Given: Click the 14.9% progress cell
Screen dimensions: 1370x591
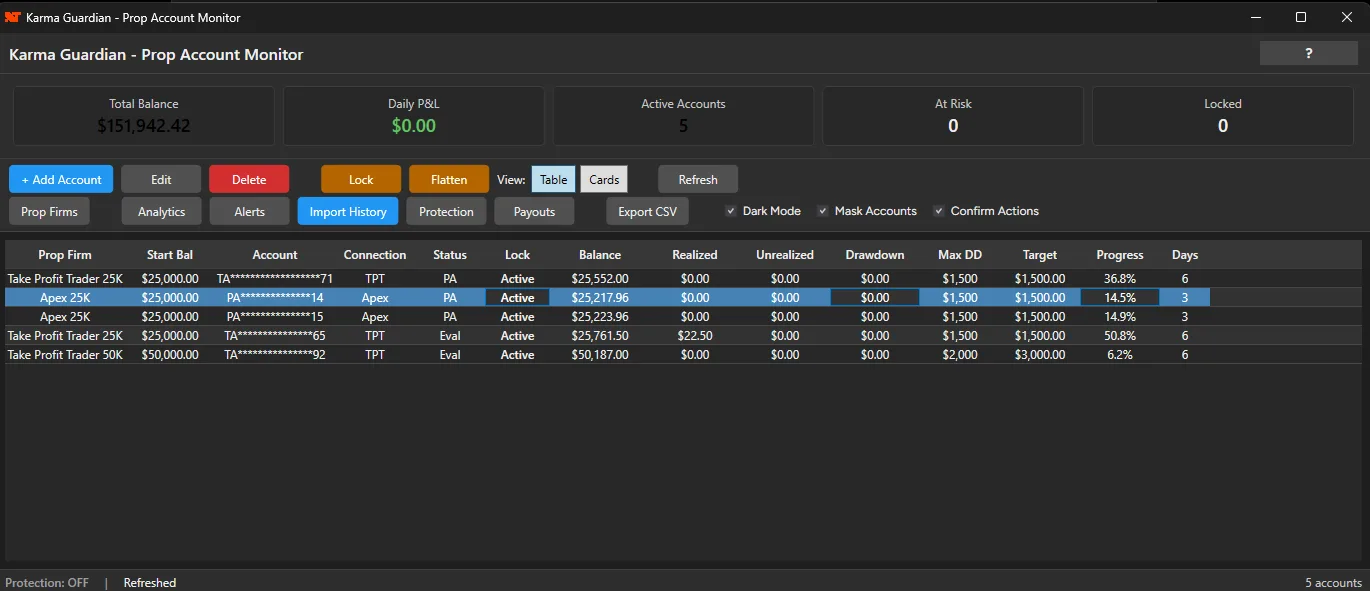Looking at the screenshot, I should [x=1120, y=317].
